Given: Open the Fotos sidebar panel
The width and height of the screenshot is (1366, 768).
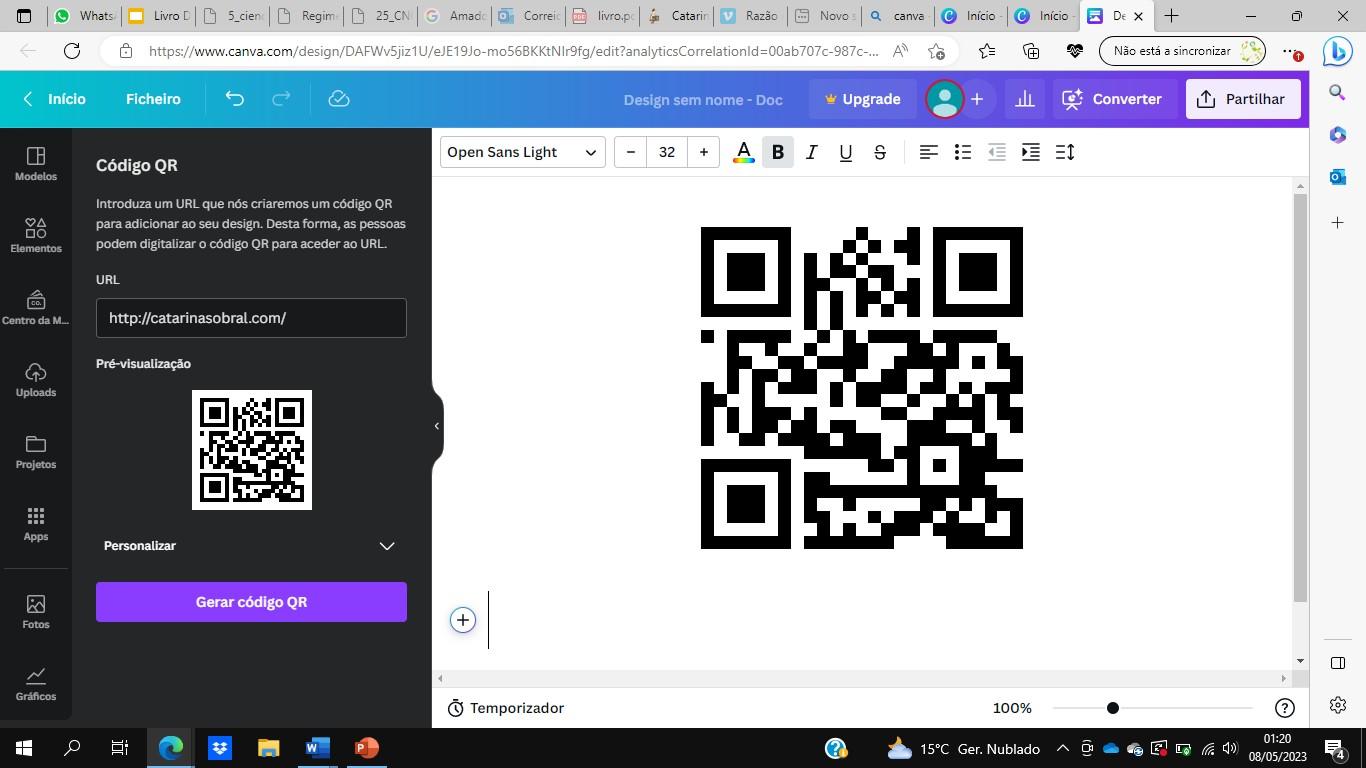Looking at the screenshot, I should [36, 612].
